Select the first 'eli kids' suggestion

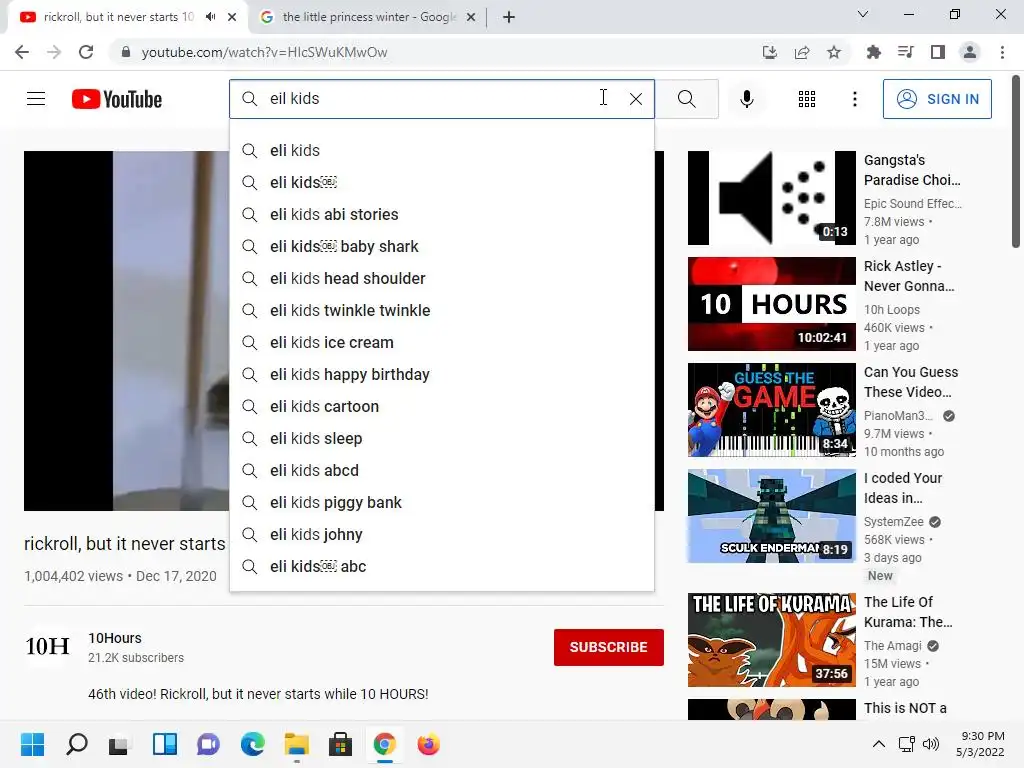442,150
